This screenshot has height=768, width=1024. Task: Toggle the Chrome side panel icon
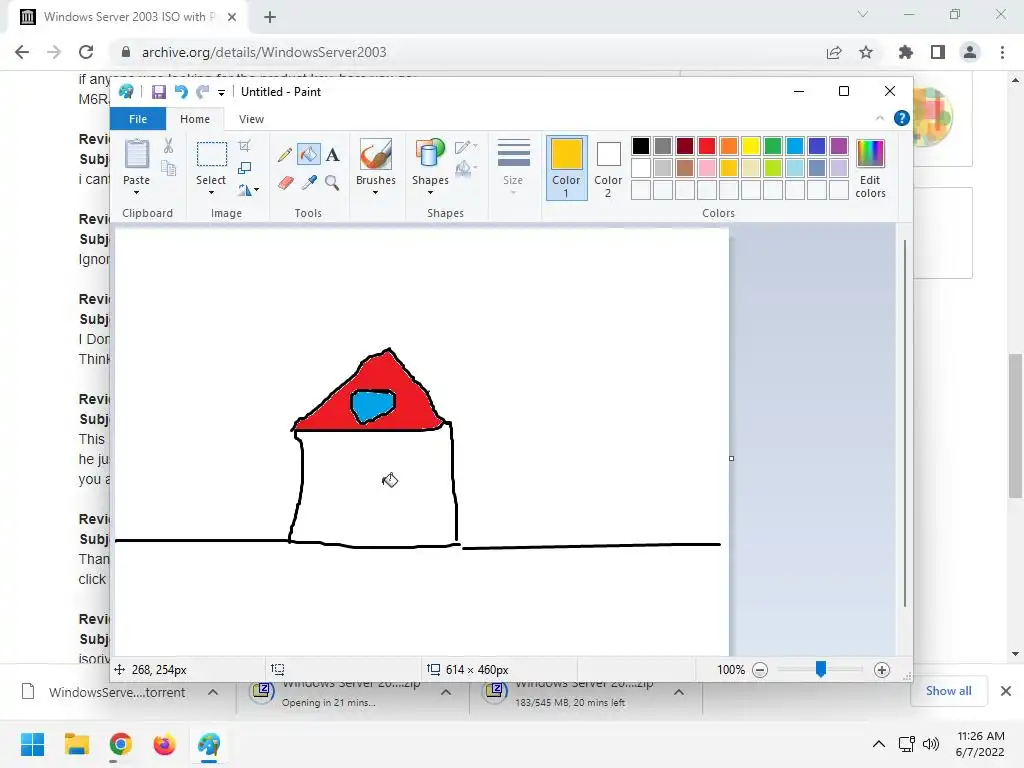pos(938,52)
